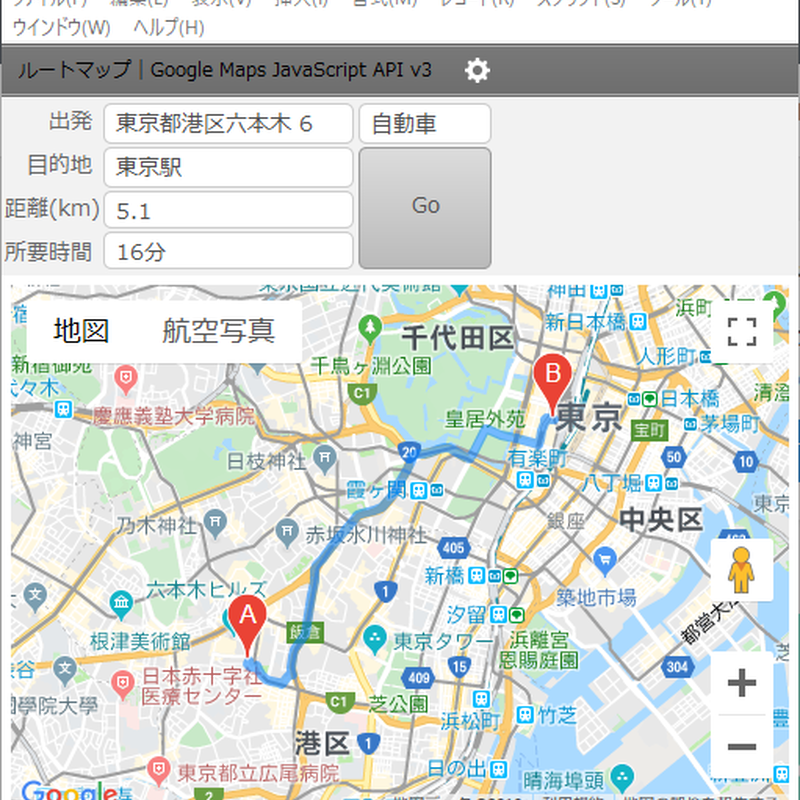Image resolution: width=800 pixels, height=800 pixels.
Task: Click the 乃木神社 shrine icon
Action: (x=215, y=522)
